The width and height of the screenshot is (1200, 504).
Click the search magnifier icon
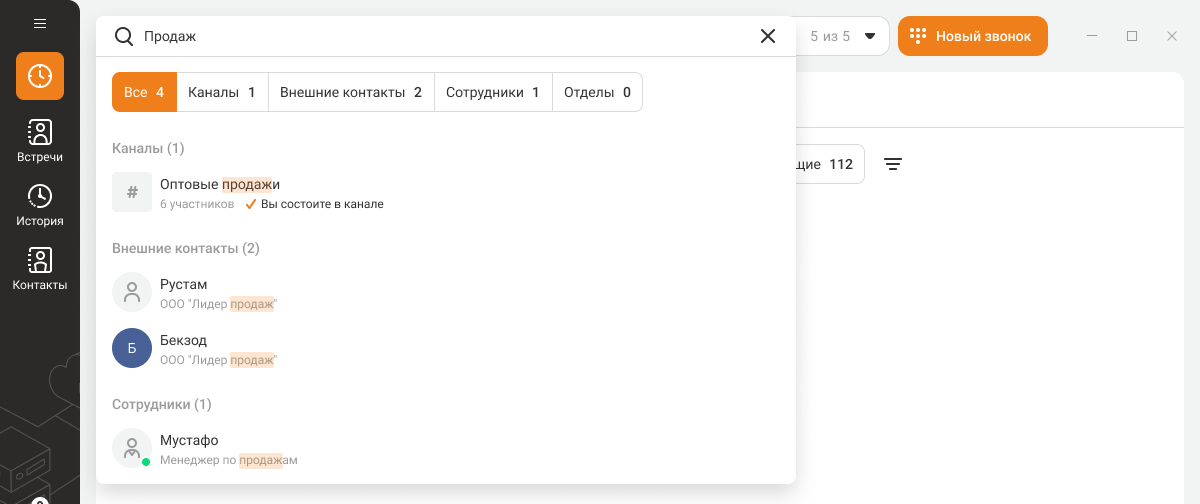click(124, 36)
